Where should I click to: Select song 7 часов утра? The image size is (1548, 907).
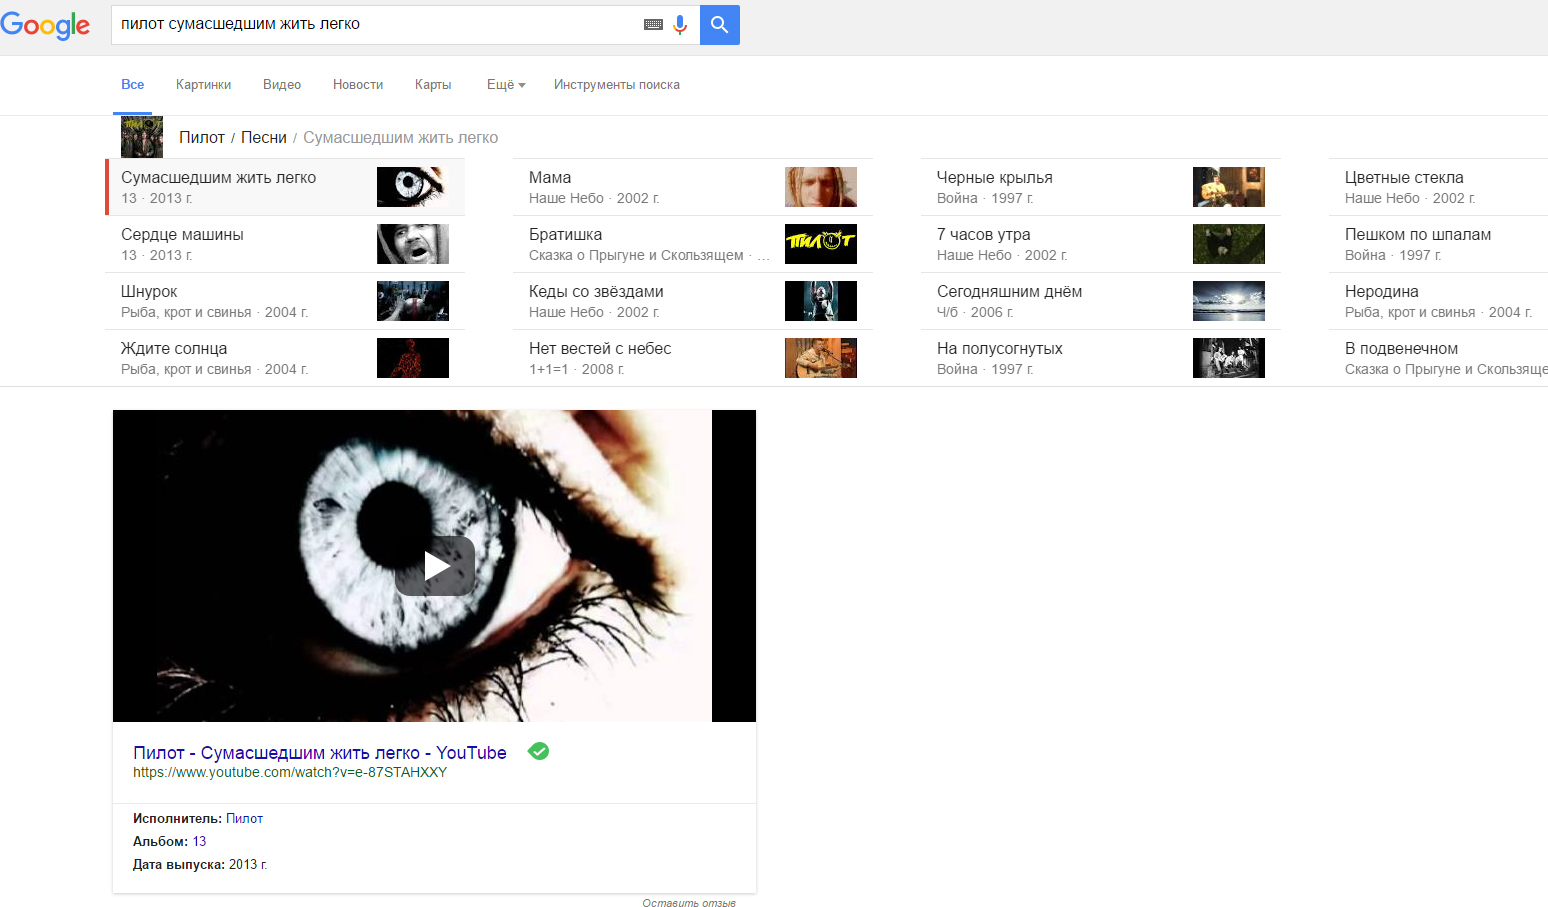(1101, 244)
